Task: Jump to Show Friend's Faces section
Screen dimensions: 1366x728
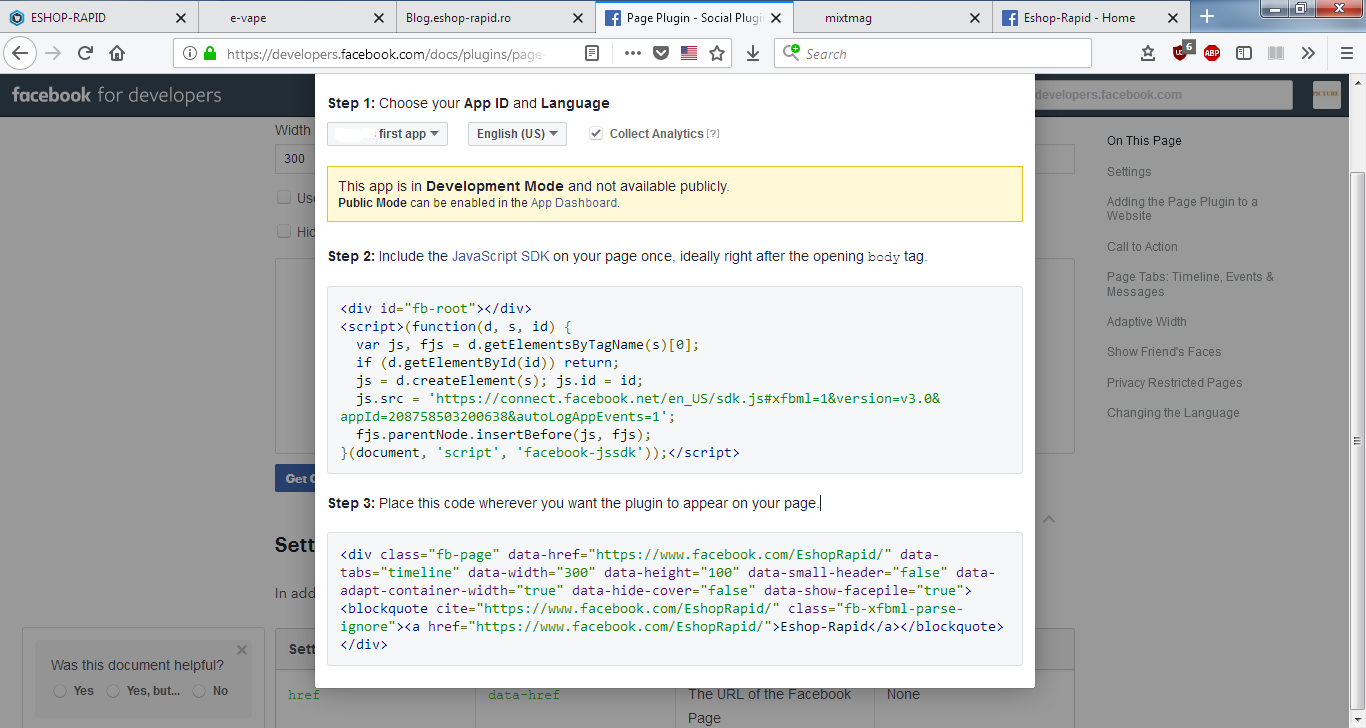Action: pyautogui.click(x=1164, y=352)
